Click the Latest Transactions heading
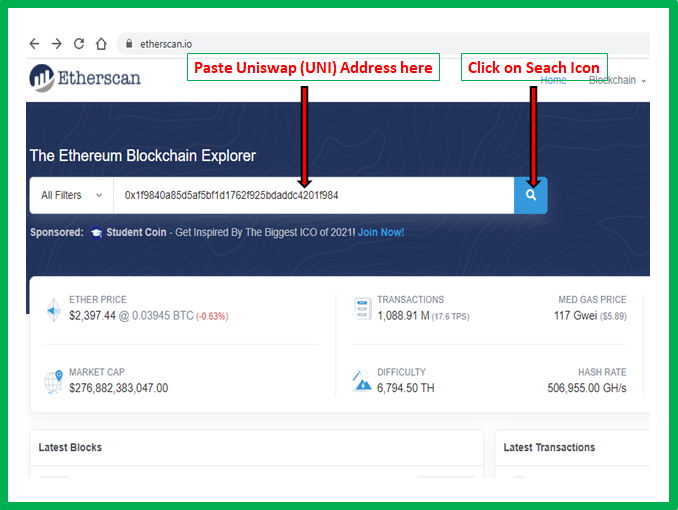The image size is (678, 510). click(x=549, y=447)
